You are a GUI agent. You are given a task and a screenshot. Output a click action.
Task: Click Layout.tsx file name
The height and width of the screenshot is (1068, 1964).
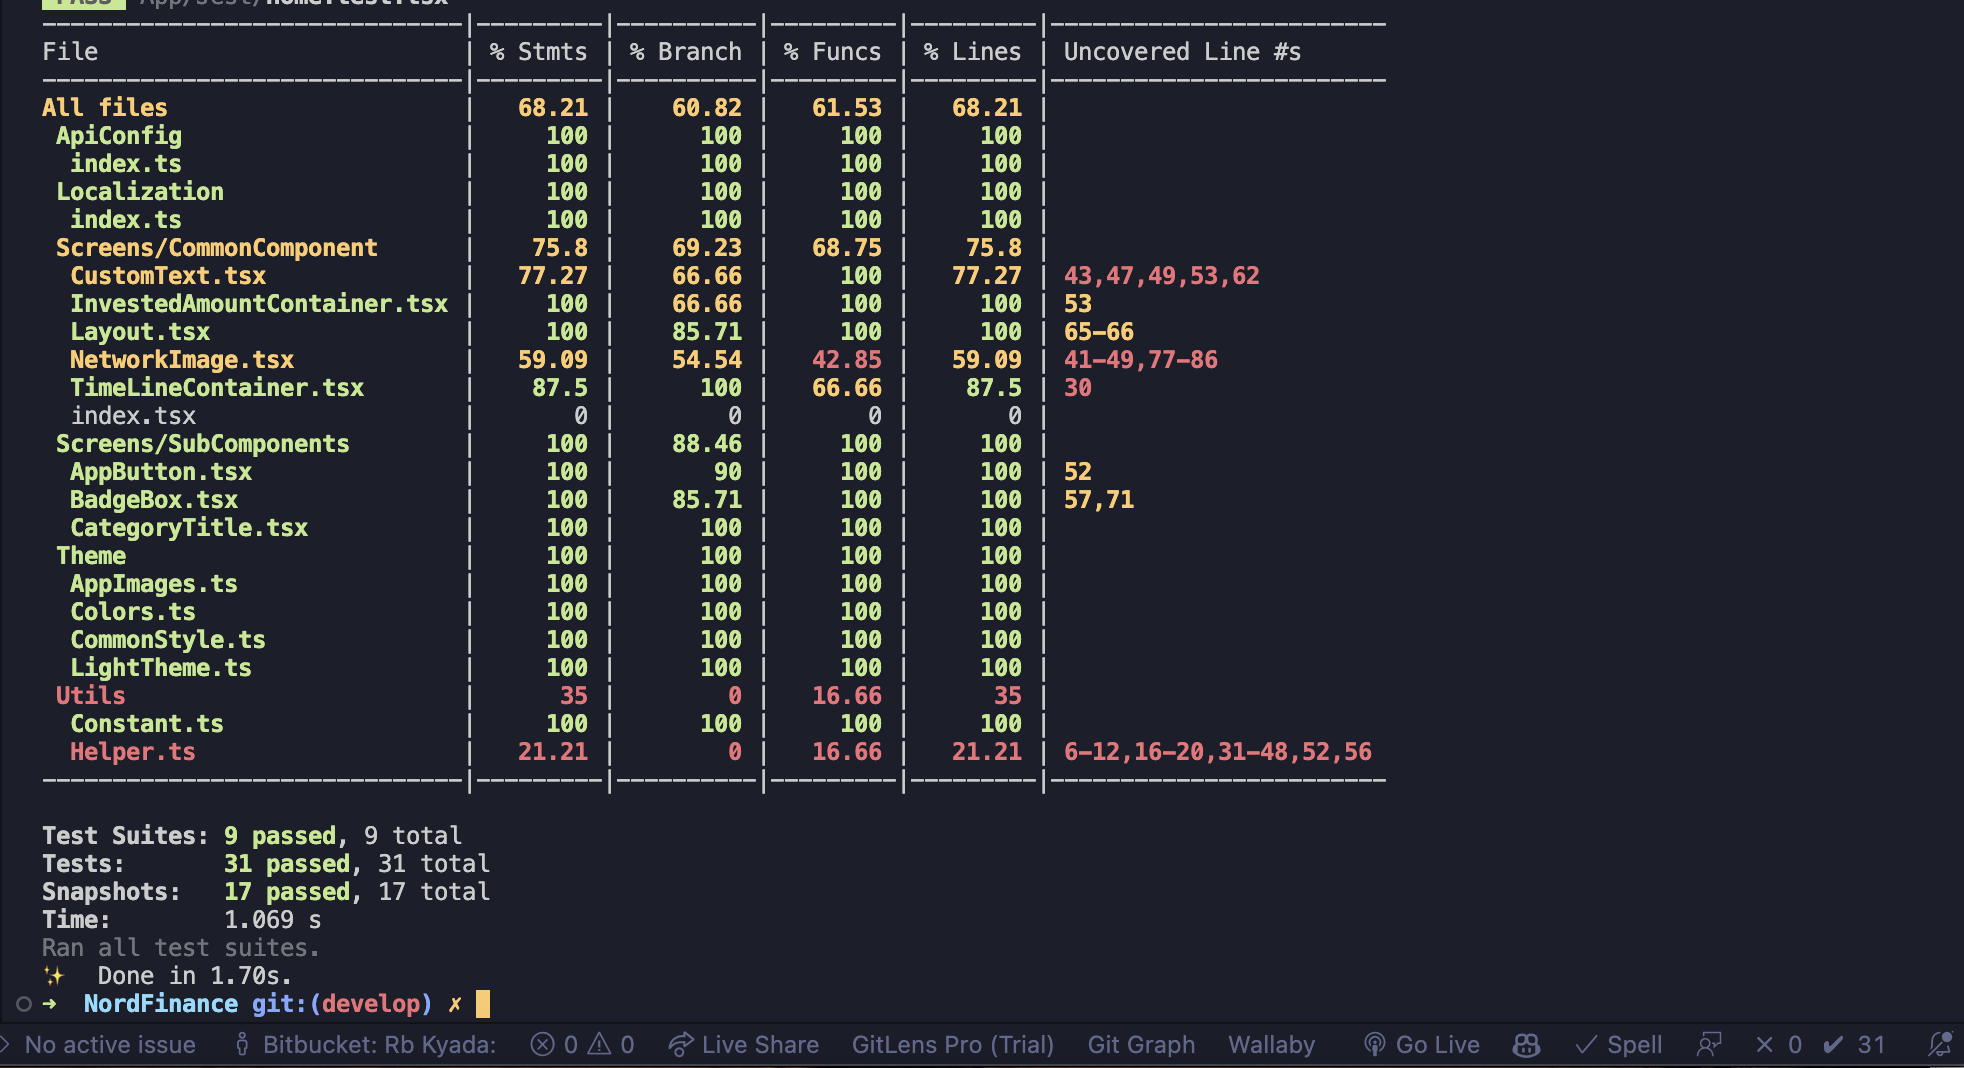[140, 332]
